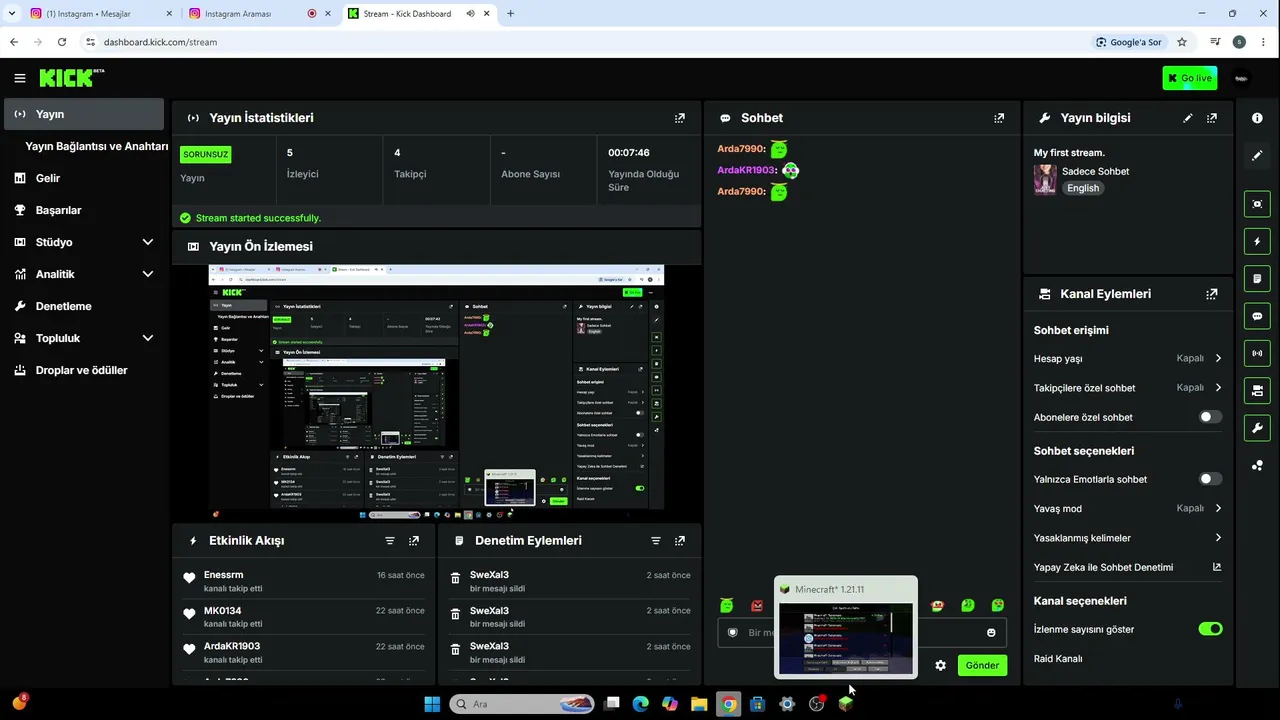Edit stream info with the pencil icon in Yayın bilgisi
Image resolution: width=1280 pixels, height=720 pixels.
[1188, 118]
